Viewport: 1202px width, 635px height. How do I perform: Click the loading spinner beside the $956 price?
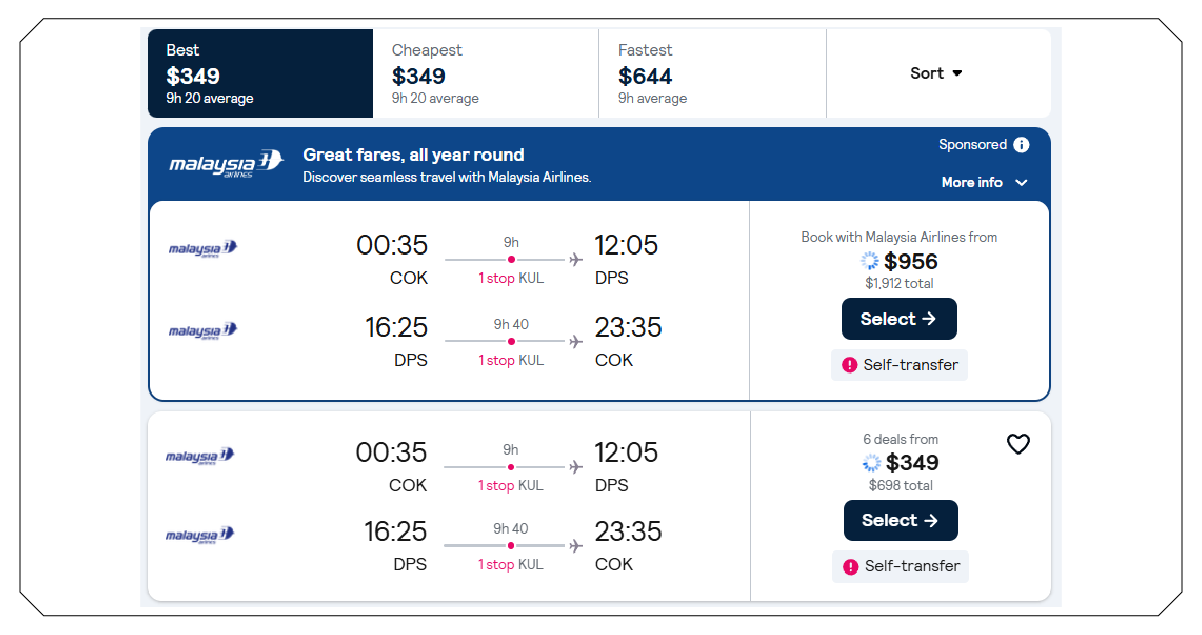pos(869,261)
